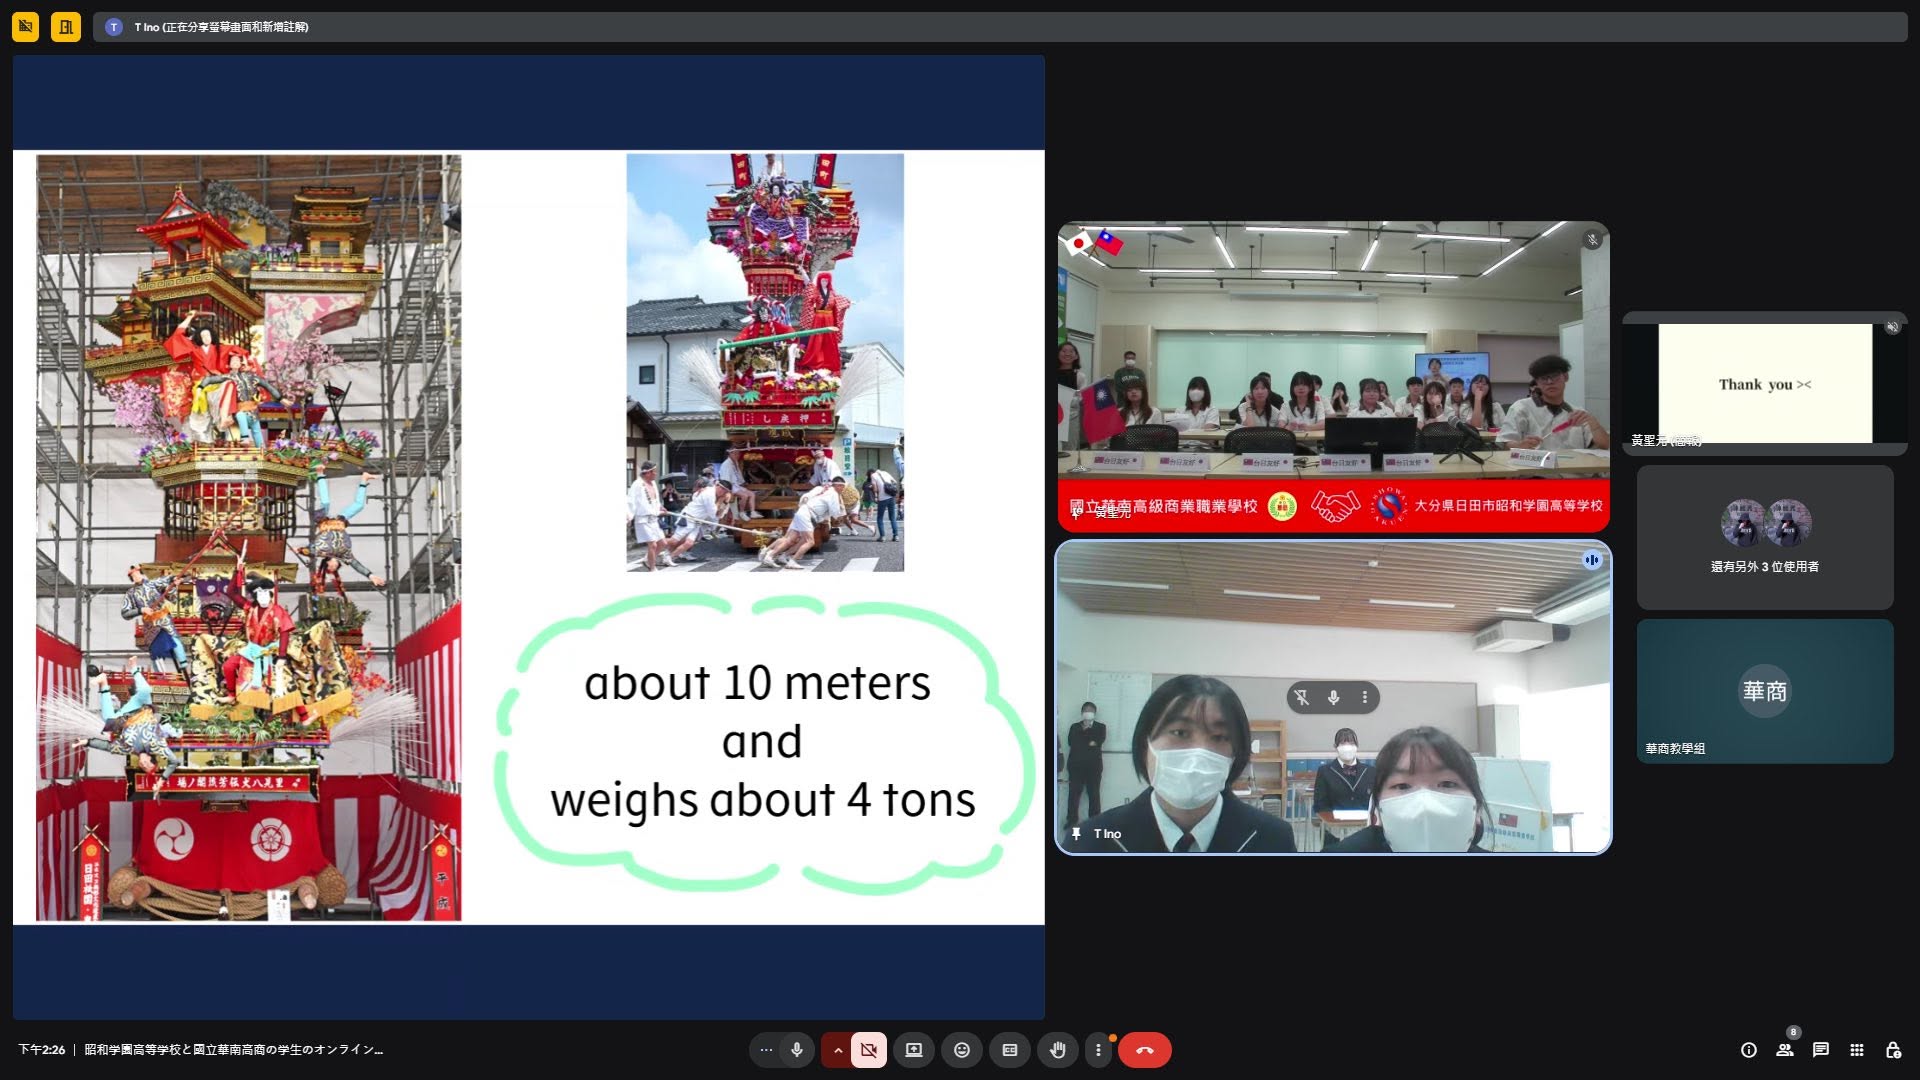This screenshot has width=1920, height=1080.
Task: Click the mic icon on T Ino's tile overlay
Action: [1334, 698]
